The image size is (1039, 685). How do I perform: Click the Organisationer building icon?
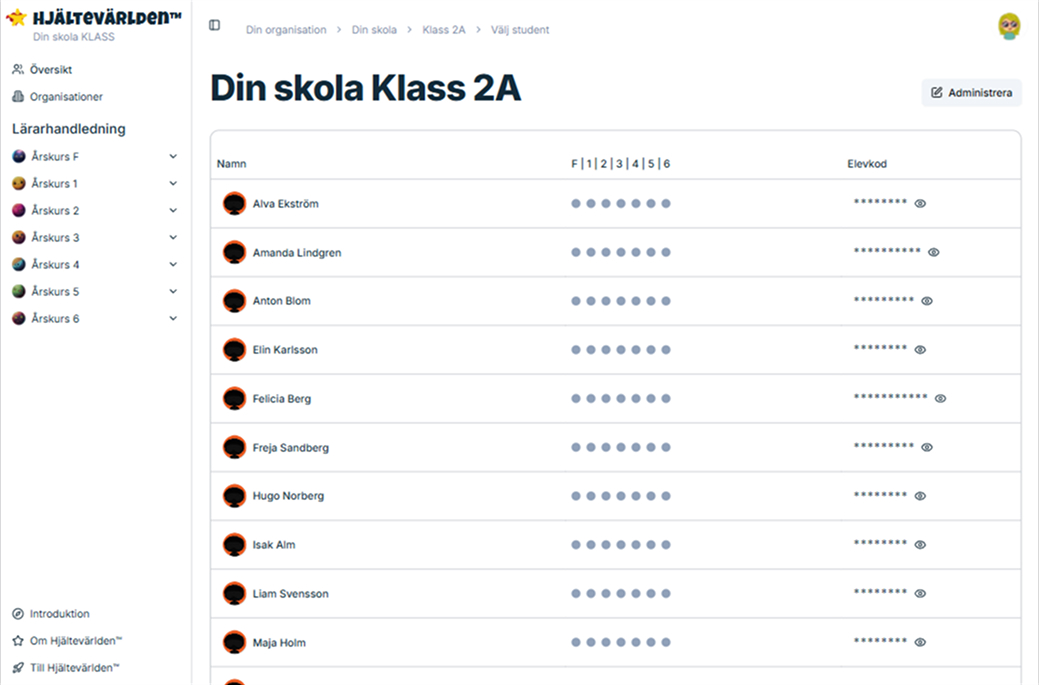pyautogui.click(x=16, y=96)
